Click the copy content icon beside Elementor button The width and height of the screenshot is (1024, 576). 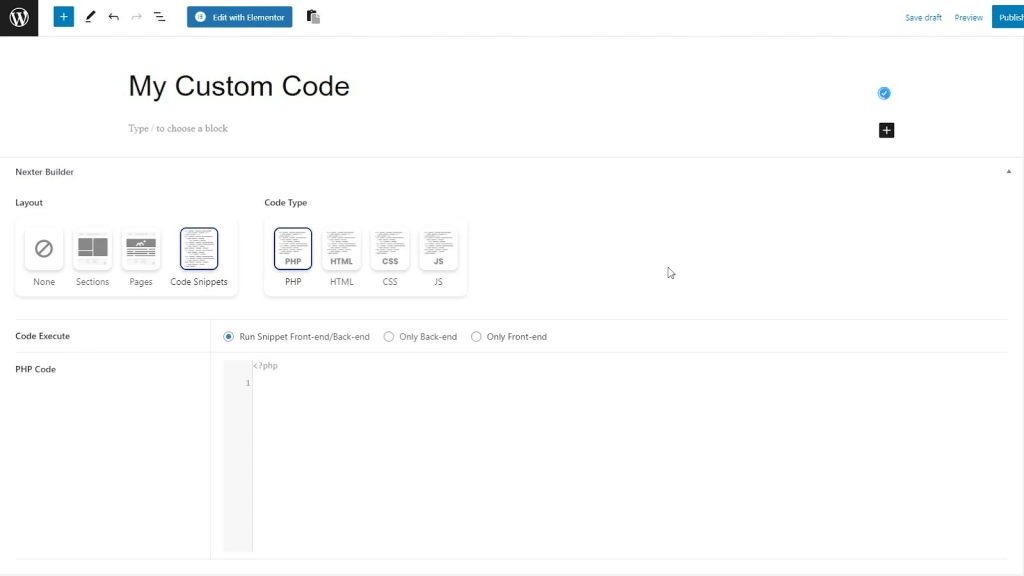click(x=312, y=16)
